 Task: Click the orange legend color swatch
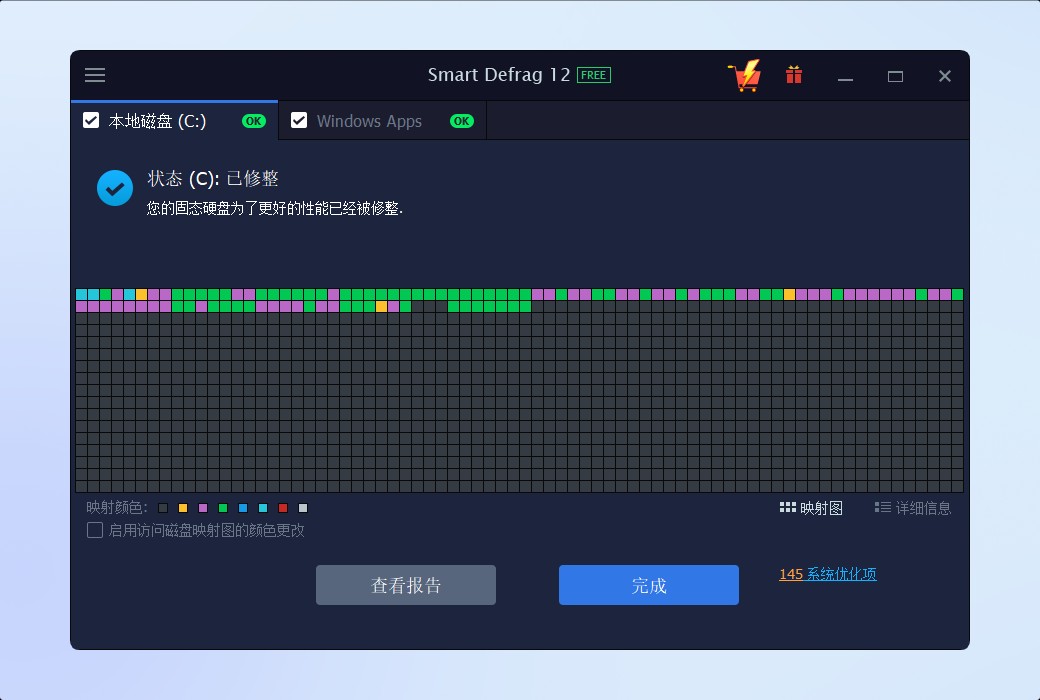pyautogui.click(x=183, y=508)
